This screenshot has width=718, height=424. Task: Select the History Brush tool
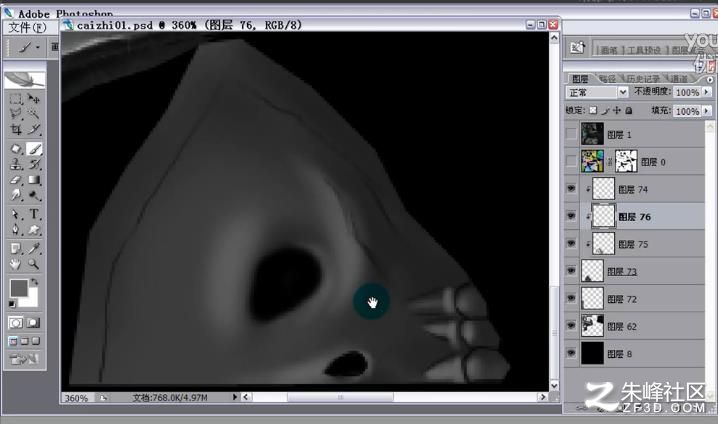click(x=34, y=164)
